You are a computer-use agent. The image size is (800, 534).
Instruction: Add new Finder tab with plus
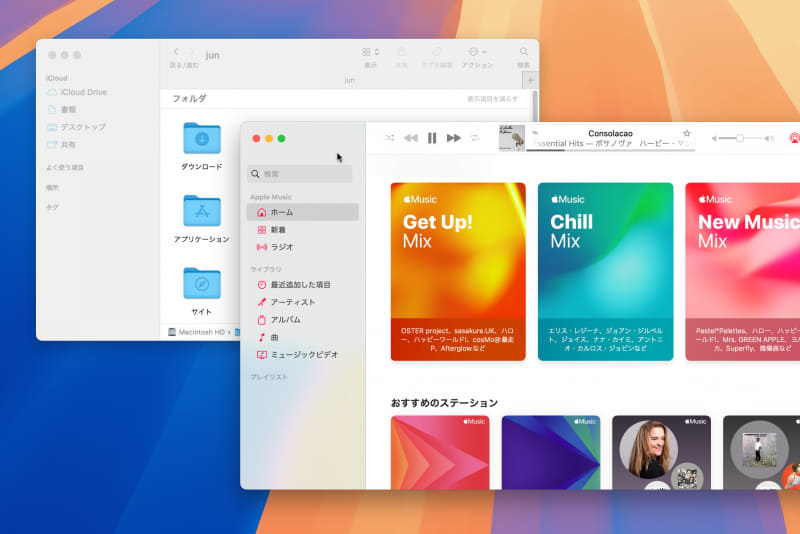tap(530, 80)
